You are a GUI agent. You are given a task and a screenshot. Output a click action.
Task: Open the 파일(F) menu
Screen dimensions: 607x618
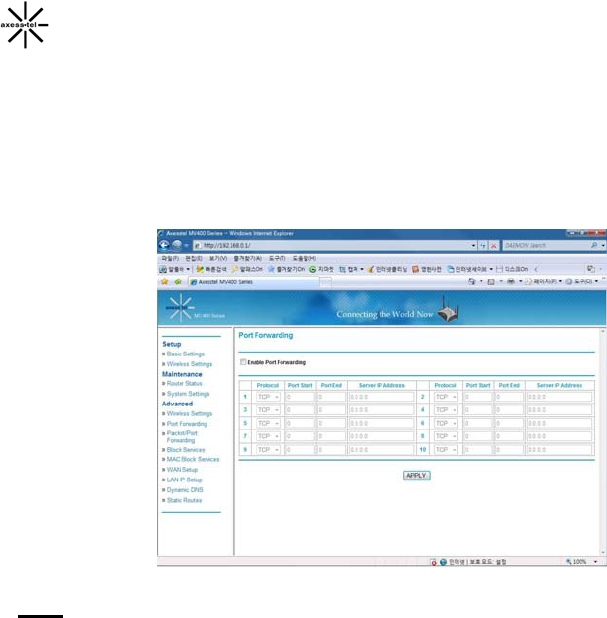(170, 258)
